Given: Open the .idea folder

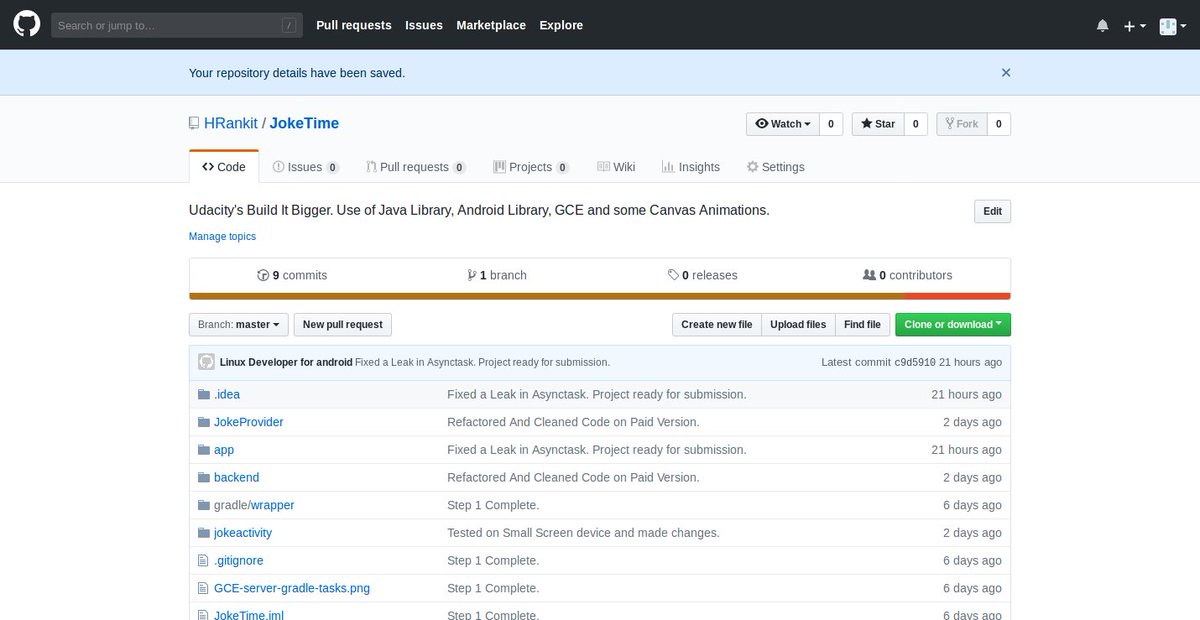Looking at the screenshot, I should coord(227,394).
